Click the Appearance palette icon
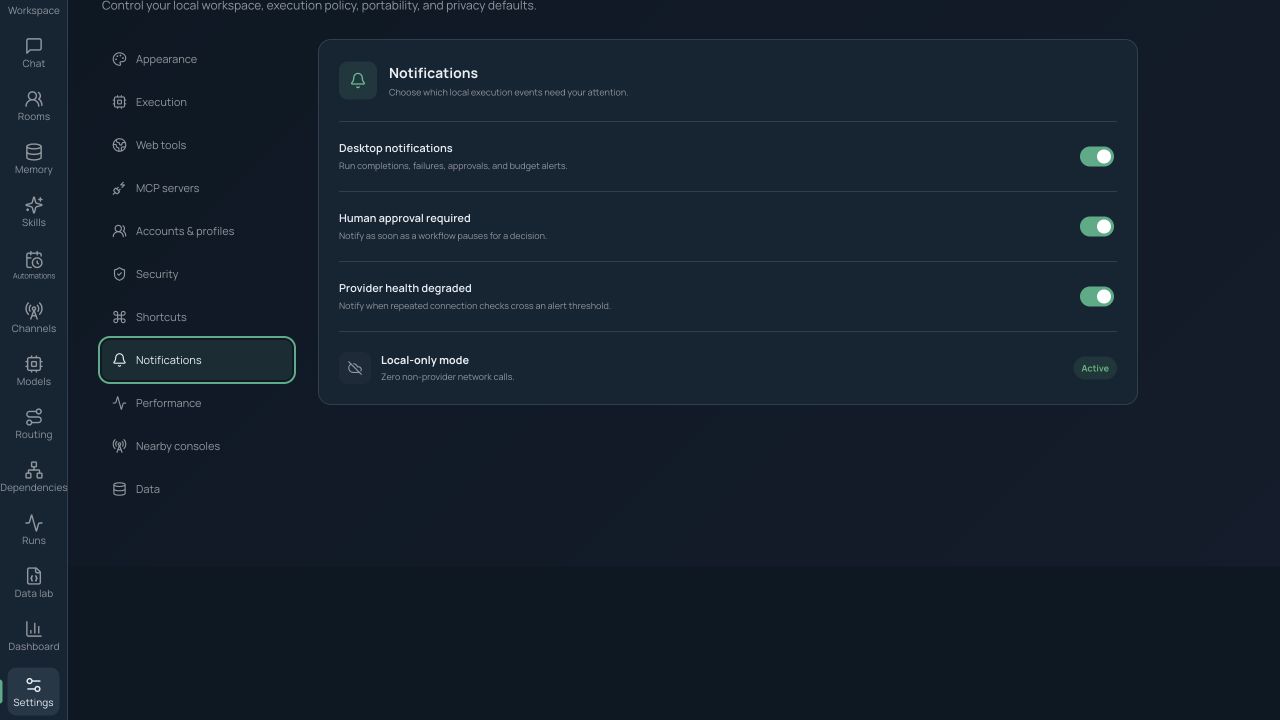Image resolution: width=1280 pixels, height=720 pixels. [119, 59]
